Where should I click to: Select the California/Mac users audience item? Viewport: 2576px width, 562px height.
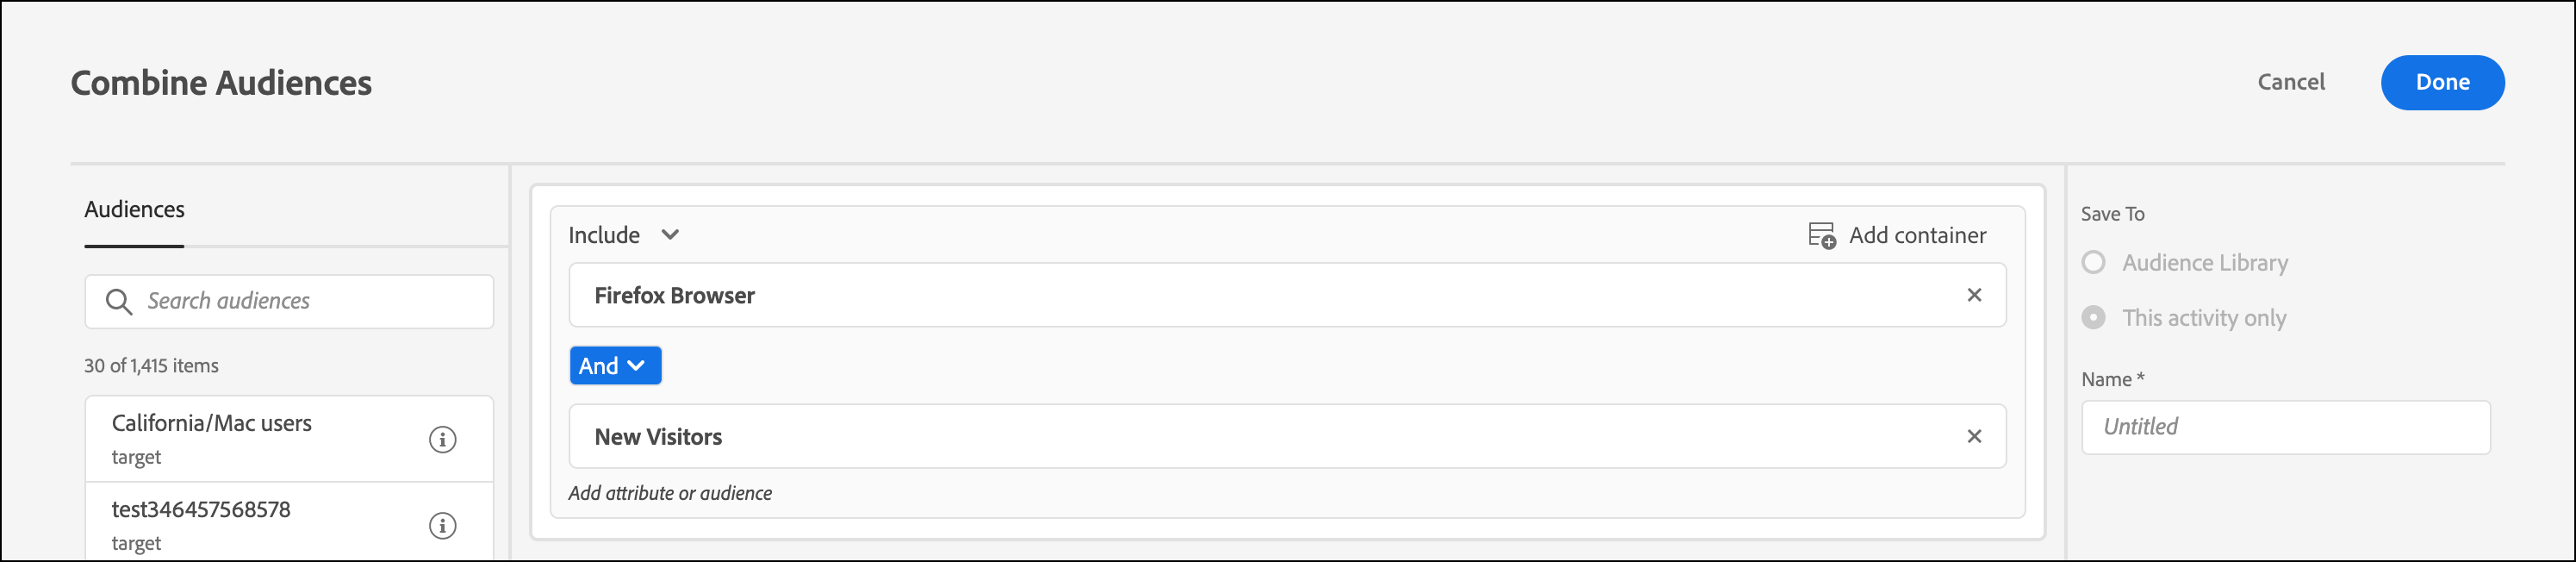[289, 439]
